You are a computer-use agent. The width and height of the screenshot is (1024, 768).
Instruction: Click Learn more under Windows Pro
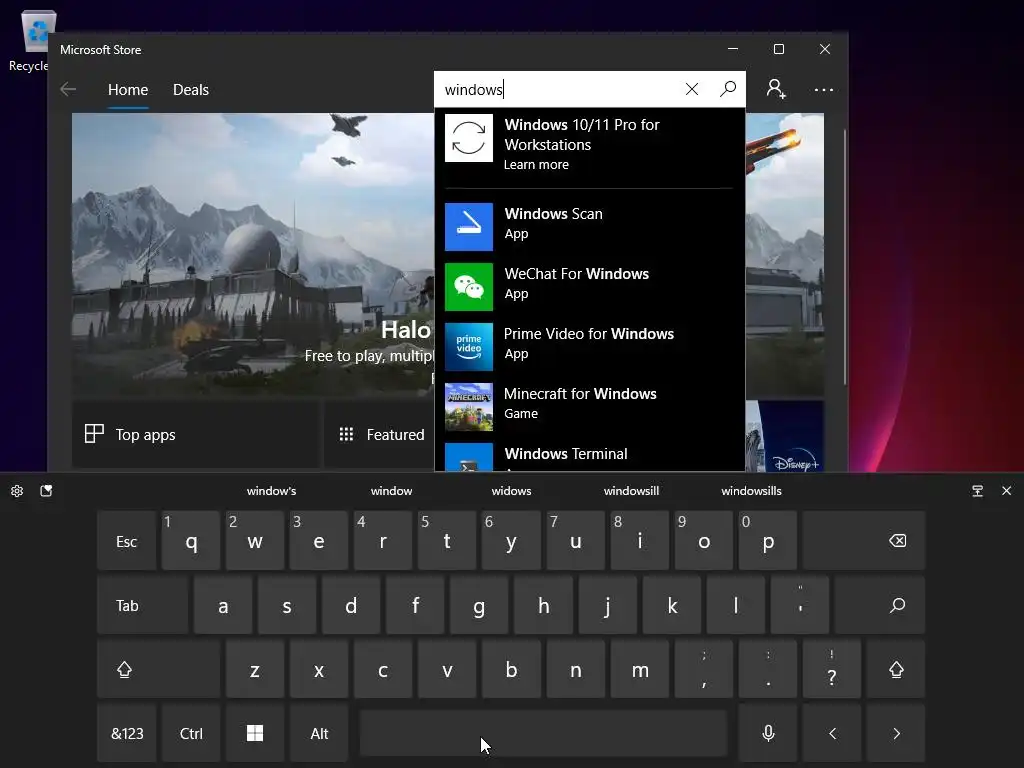(536, 165)
